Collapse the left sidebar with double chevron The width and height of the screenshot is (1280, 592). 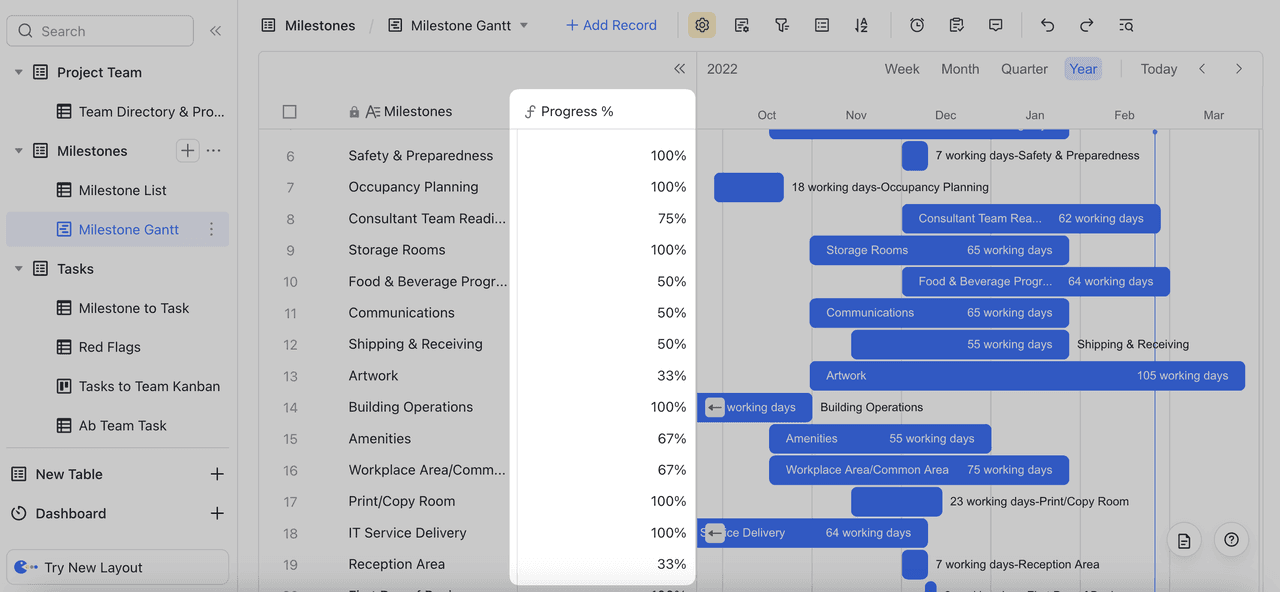tap(215, 31)
